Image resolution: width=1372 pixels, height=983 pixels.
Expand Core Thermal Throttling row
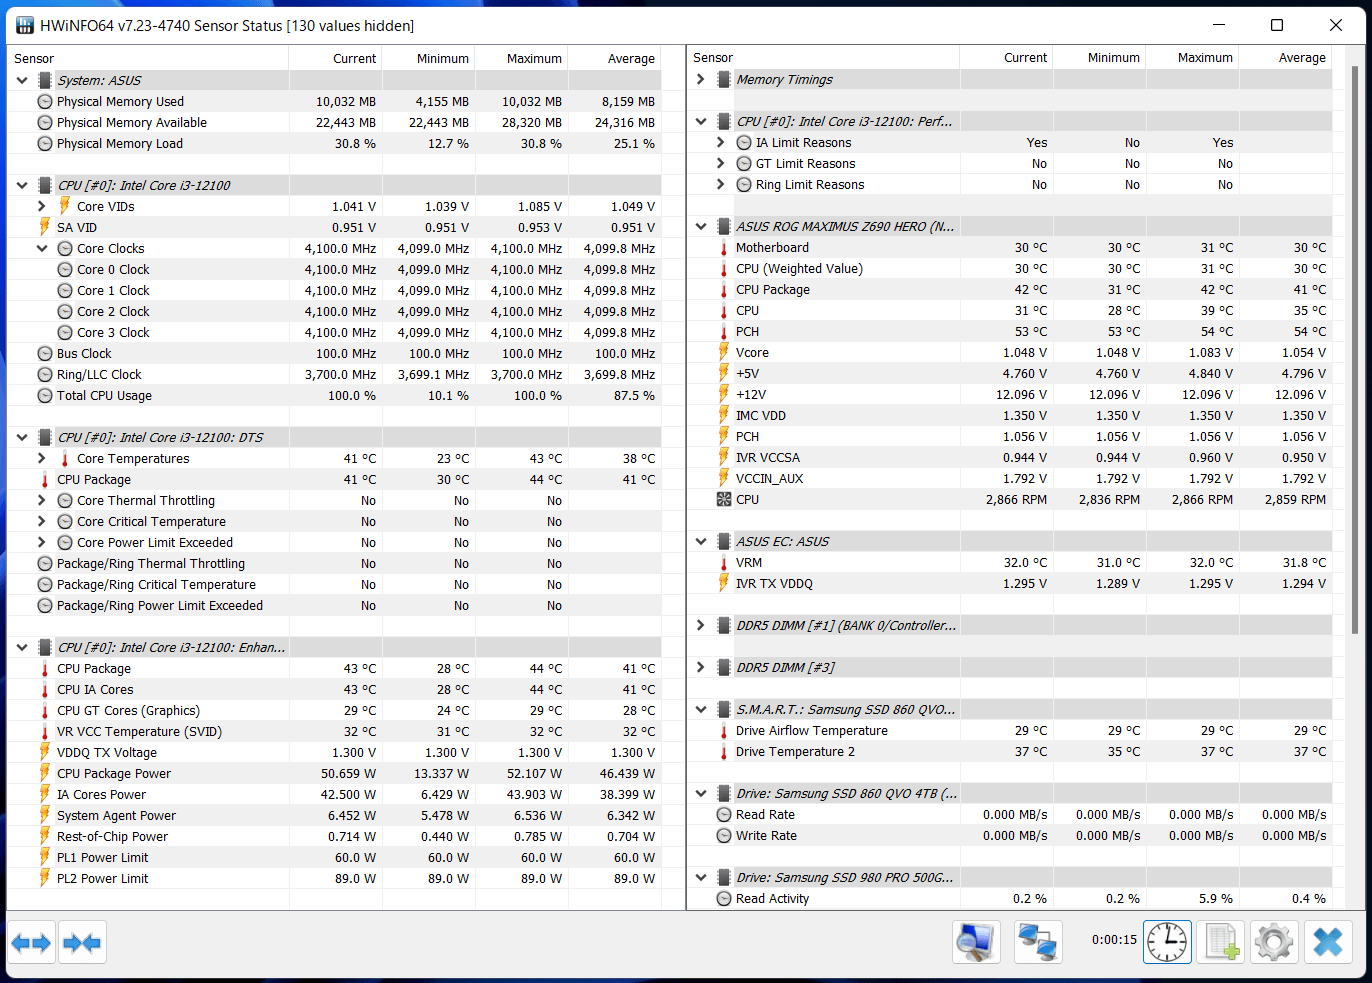point(42,500)
